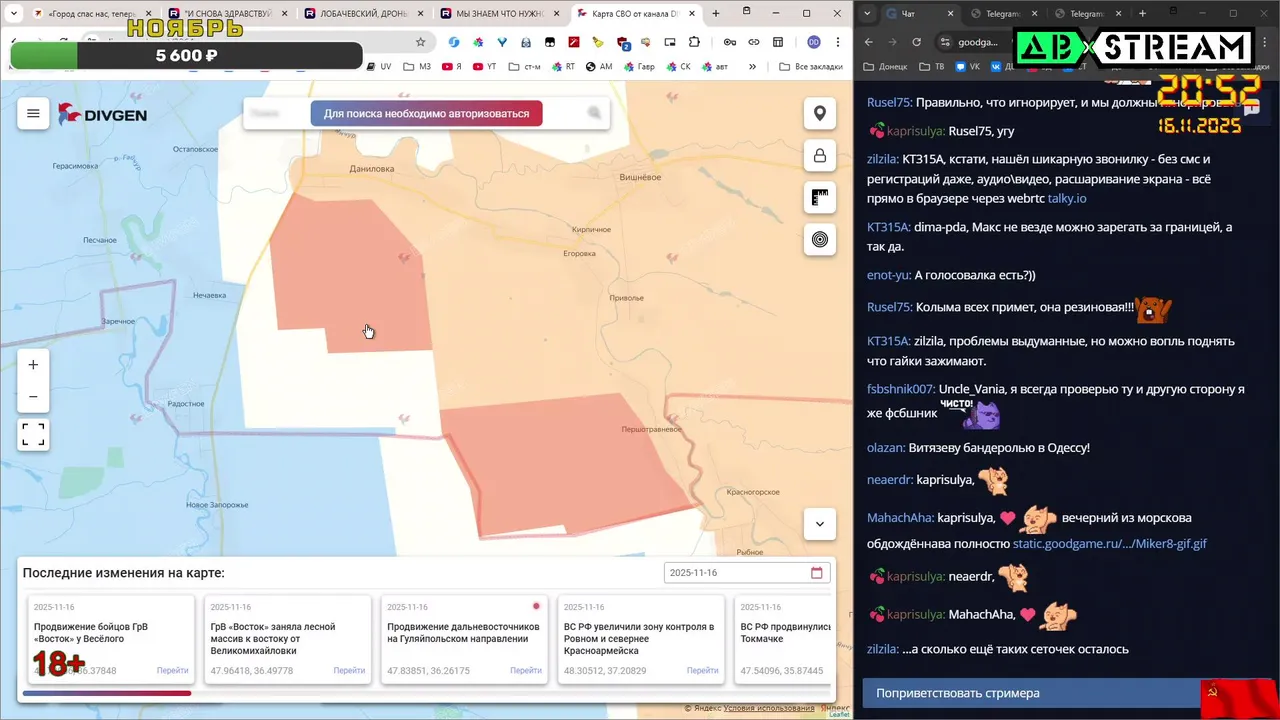The width and height of the screenshot is (1280, 720).
Task: Bookmark this page with the star
Action: tap(420, 42)
